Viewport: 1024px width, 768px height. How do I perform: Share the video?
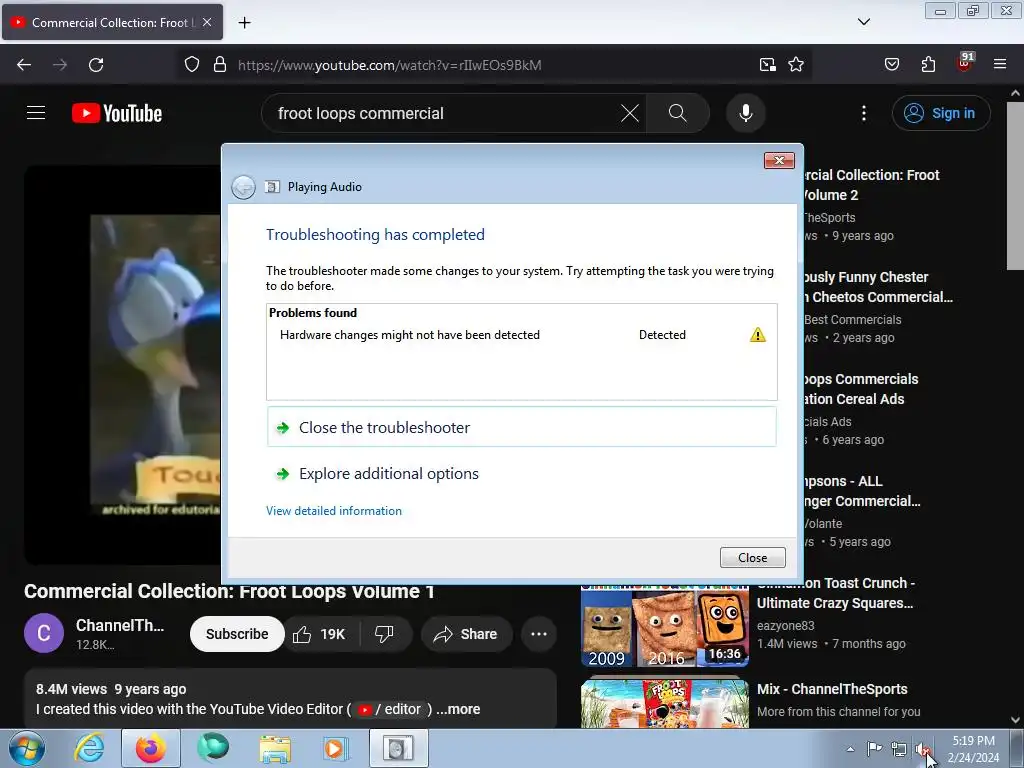coord(466,634)
